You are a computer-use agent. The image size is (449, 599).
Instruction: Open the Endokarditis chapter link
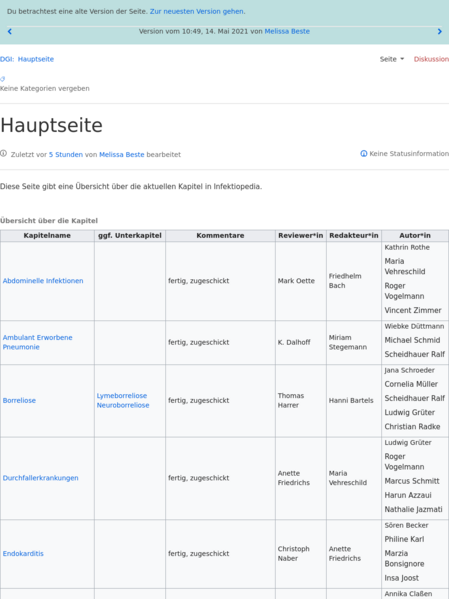pos(23,554)
